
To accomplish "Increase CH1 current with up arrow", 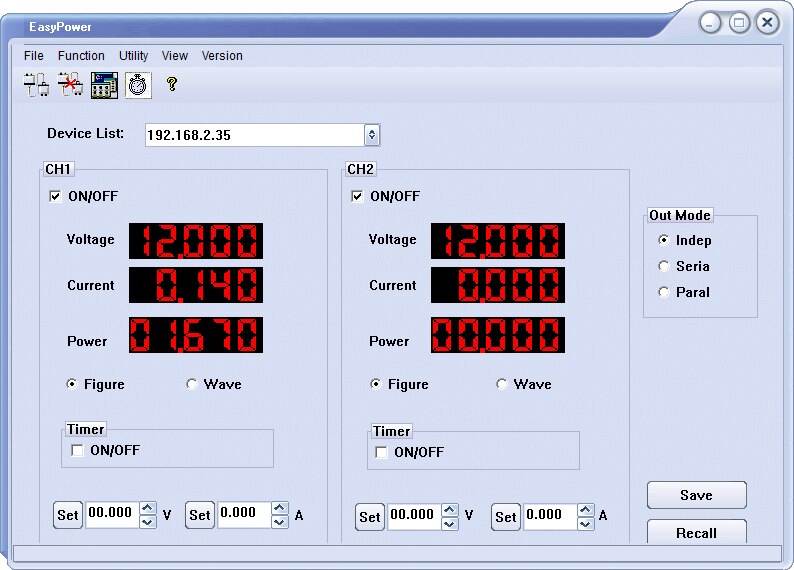I will point(280,508).
